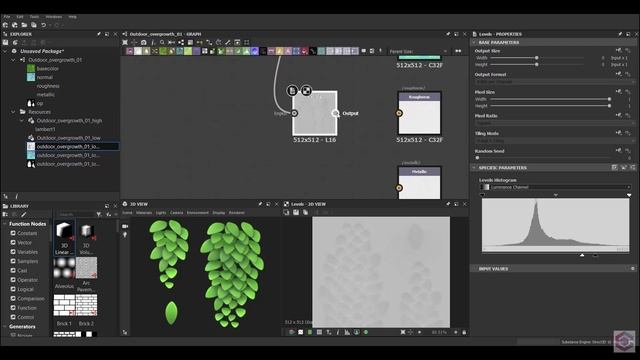Click the camera snapshot icon in graph toolbar
The image size is (640, 360).
[144, 42]
